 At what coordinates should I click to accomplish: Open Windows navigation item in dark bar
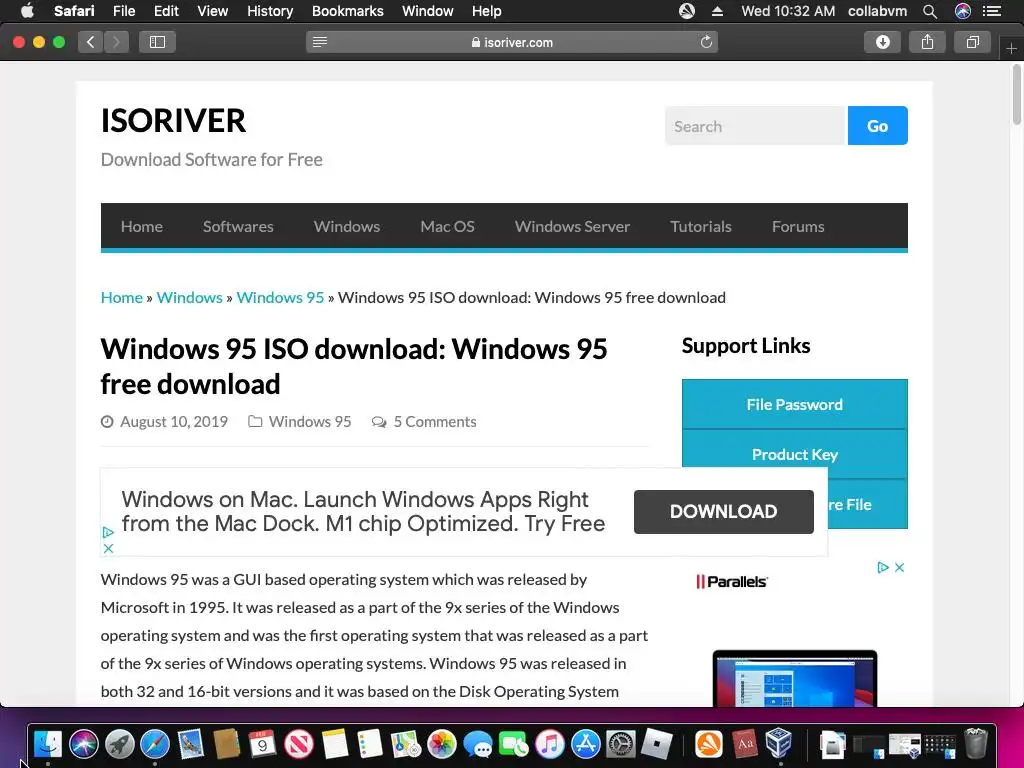coord(347,227)
